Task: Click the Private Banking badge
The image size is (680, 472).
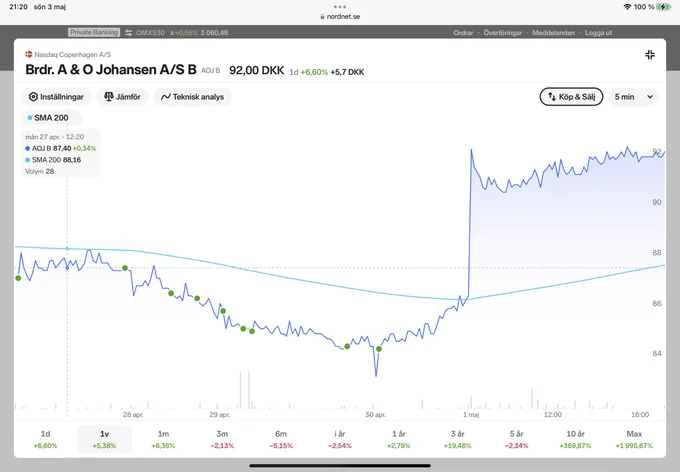Action: [94, 32]
